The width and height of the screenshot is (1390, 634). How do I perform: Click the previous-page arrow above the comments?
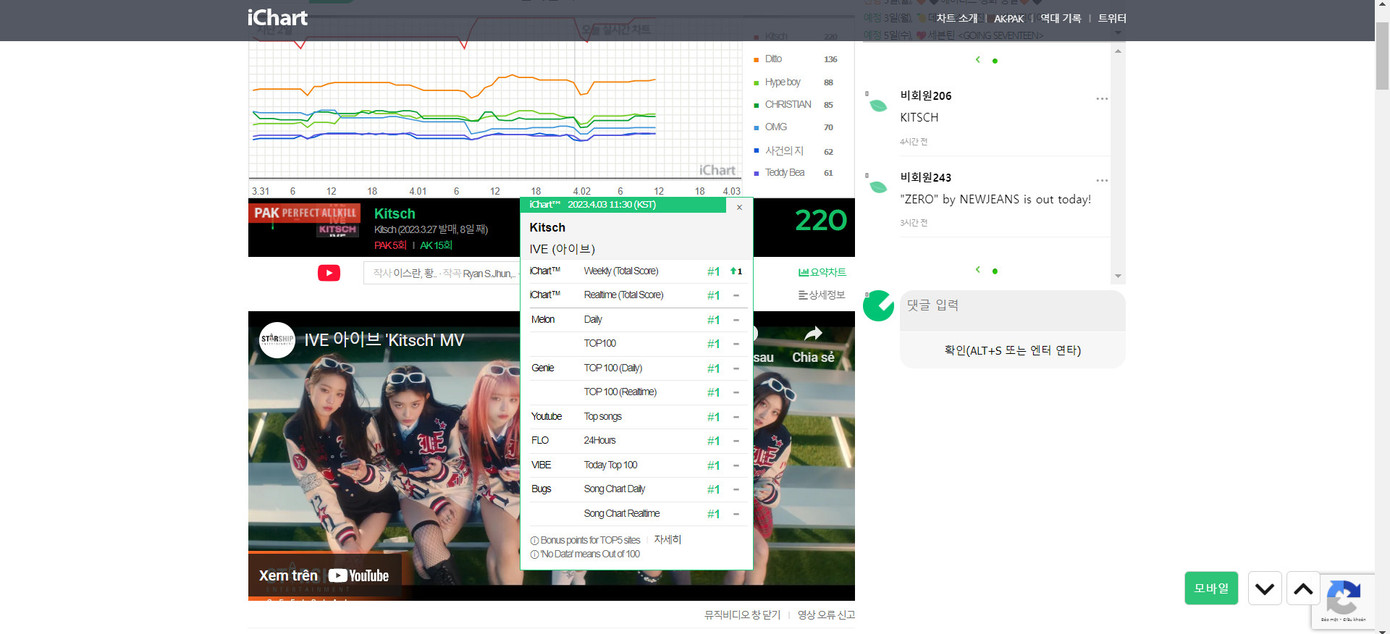pos(977,60)
